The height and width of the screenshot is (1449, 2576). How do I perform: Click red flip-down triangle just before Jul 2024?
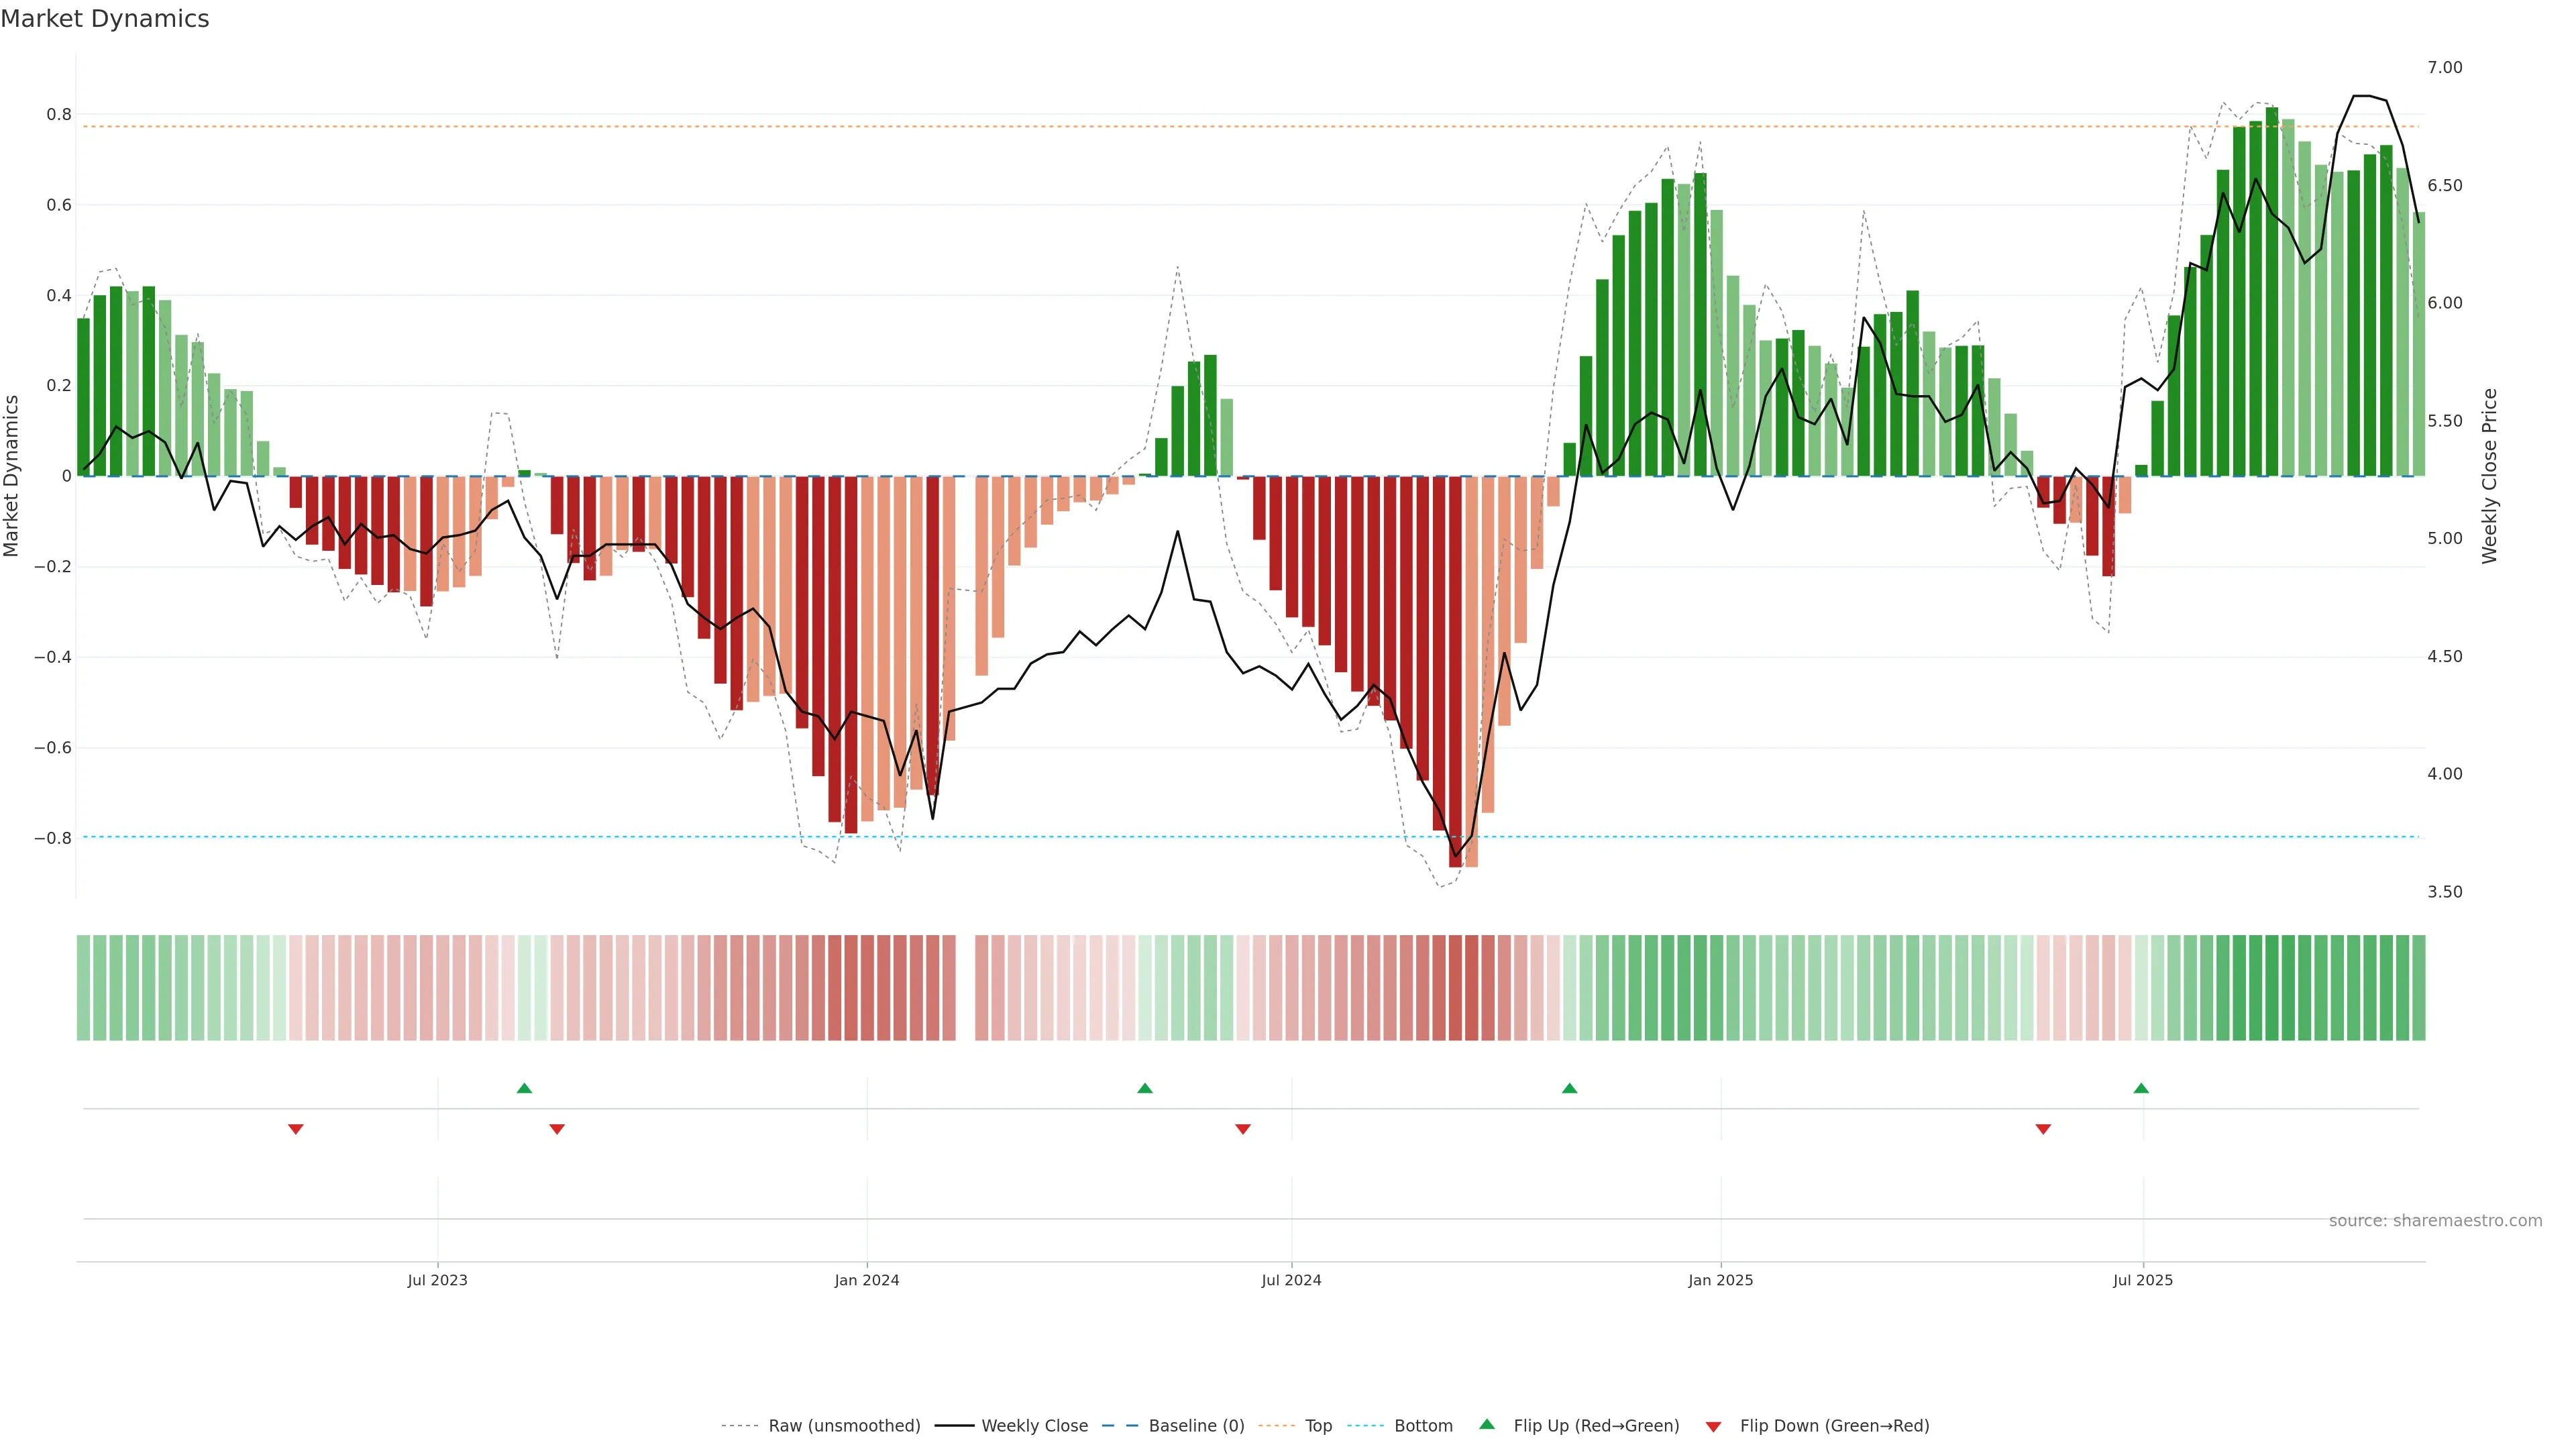click(x=1243, y=1129)
